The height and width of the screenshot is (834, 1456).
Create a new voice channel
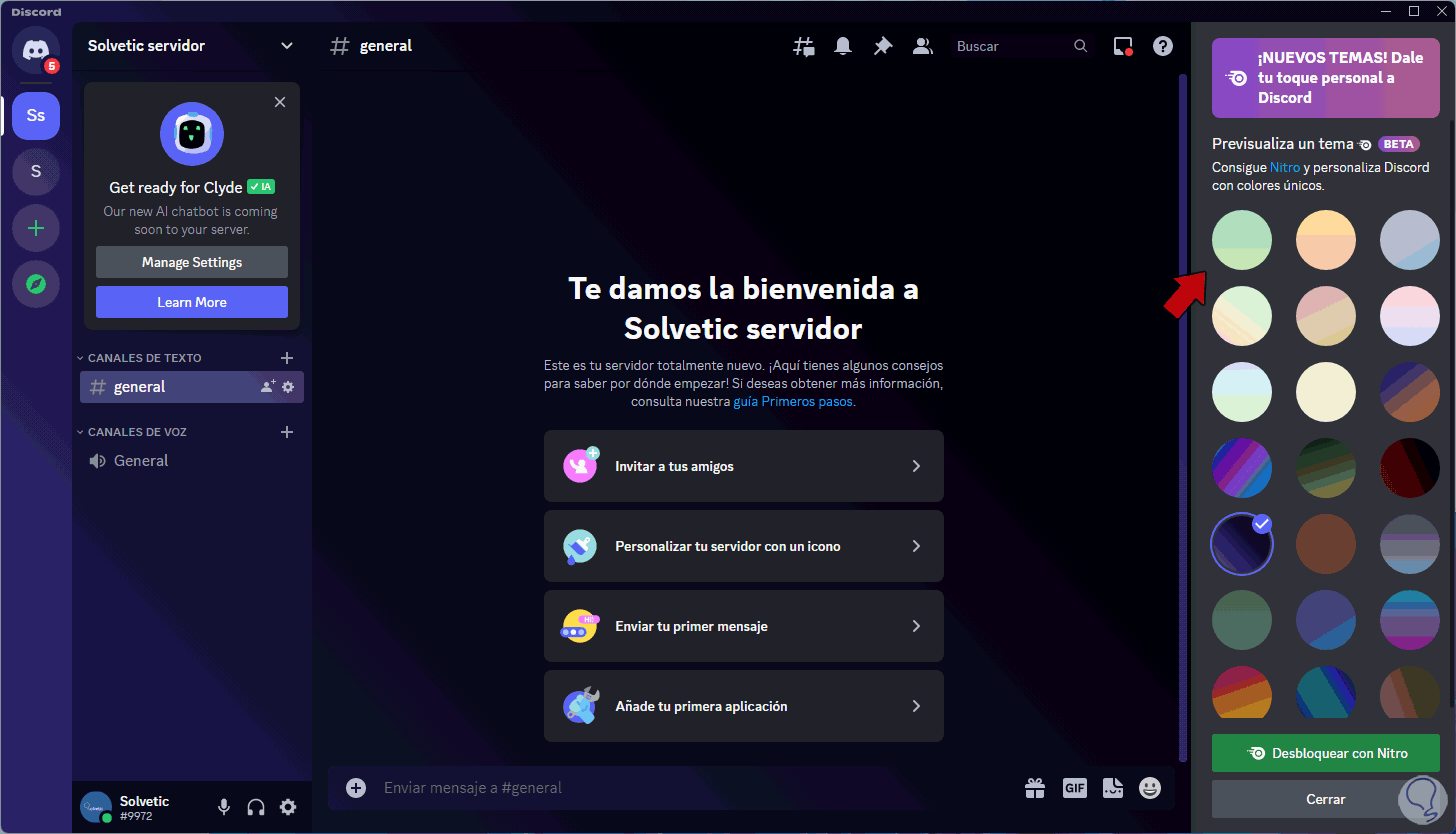pos(287,432)
